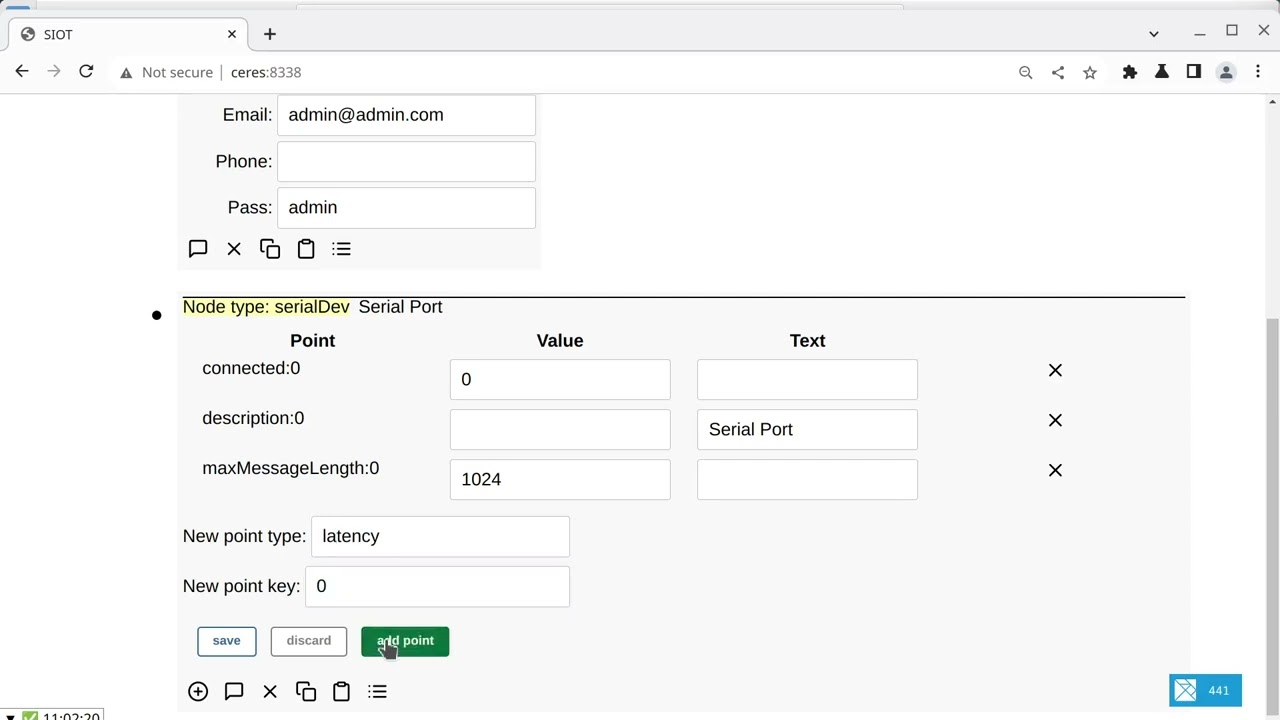Reload the ceres:8338 page

[86, 72]
